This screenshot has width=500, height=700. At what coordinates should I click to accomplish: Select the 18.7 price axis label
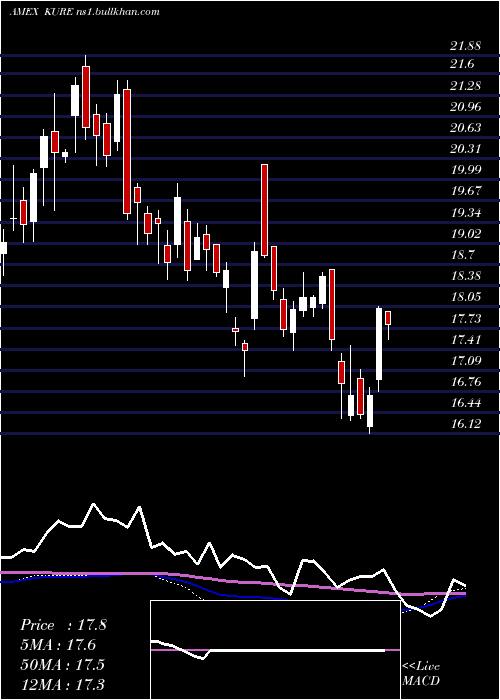tap(462, 255)
